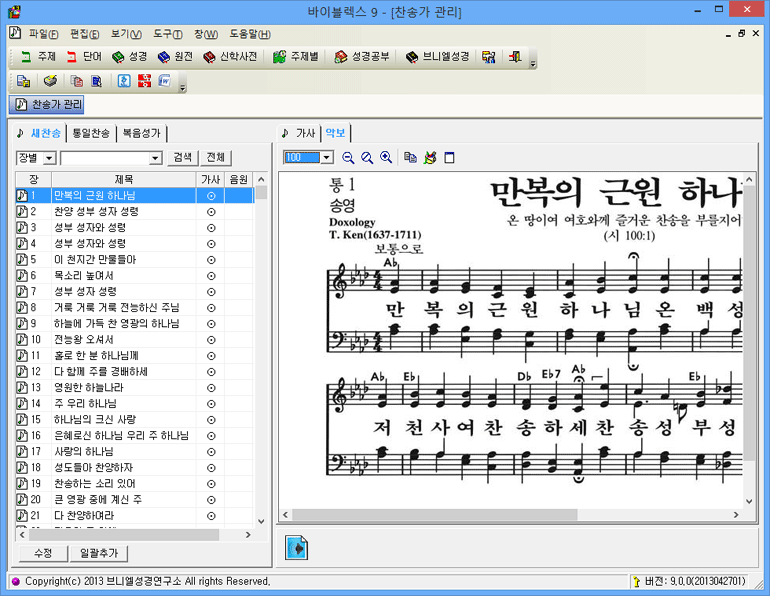Screen dimensions: 770x596
Task: Open the 편집 menu
Action: 84,34
